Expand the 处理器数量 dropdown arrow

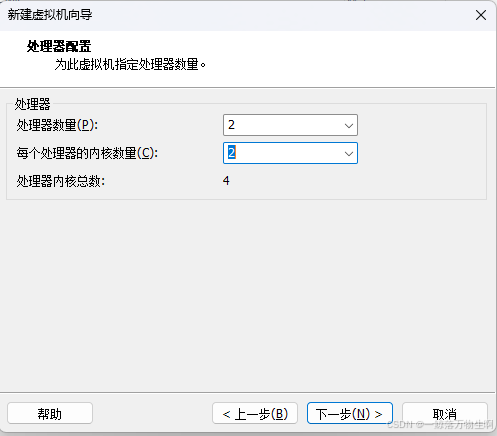click(x=349, y=125)
